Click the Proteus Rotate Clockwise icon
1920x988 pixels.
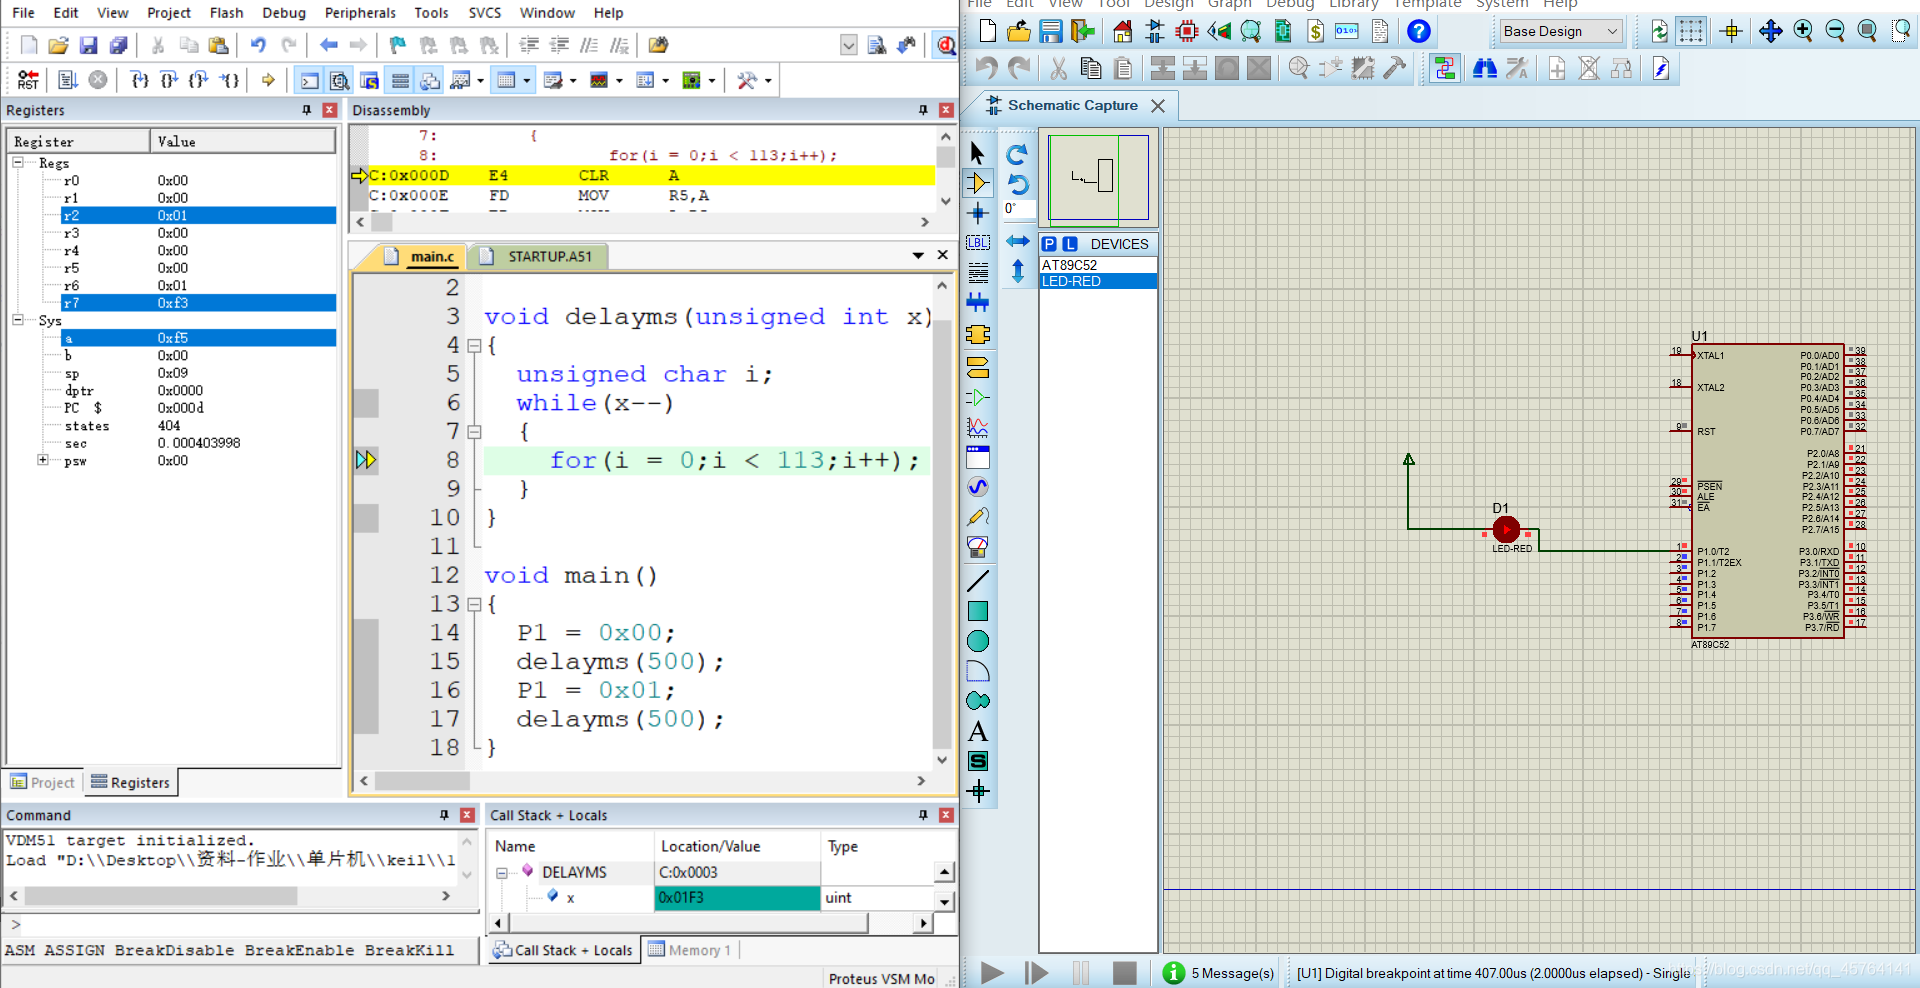(1017, 154)
